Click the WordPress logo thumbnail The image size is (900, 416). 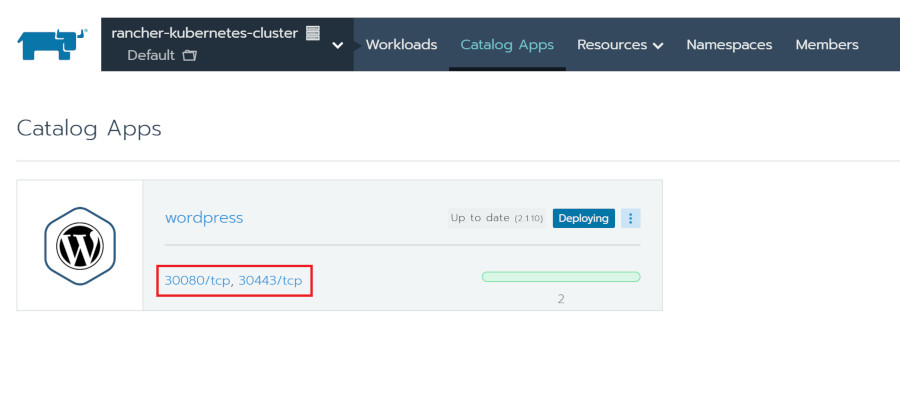pos(80,246)
